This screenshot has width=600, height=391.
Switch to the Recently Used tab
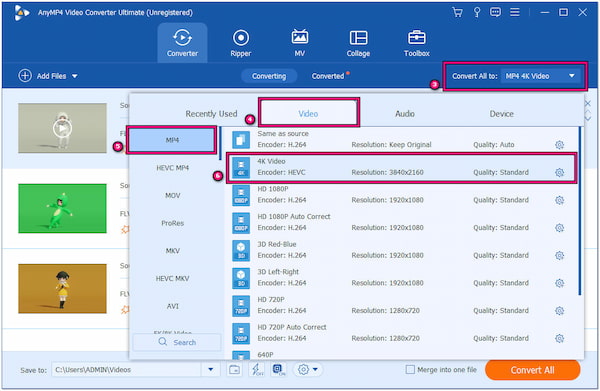coord(211,114)
